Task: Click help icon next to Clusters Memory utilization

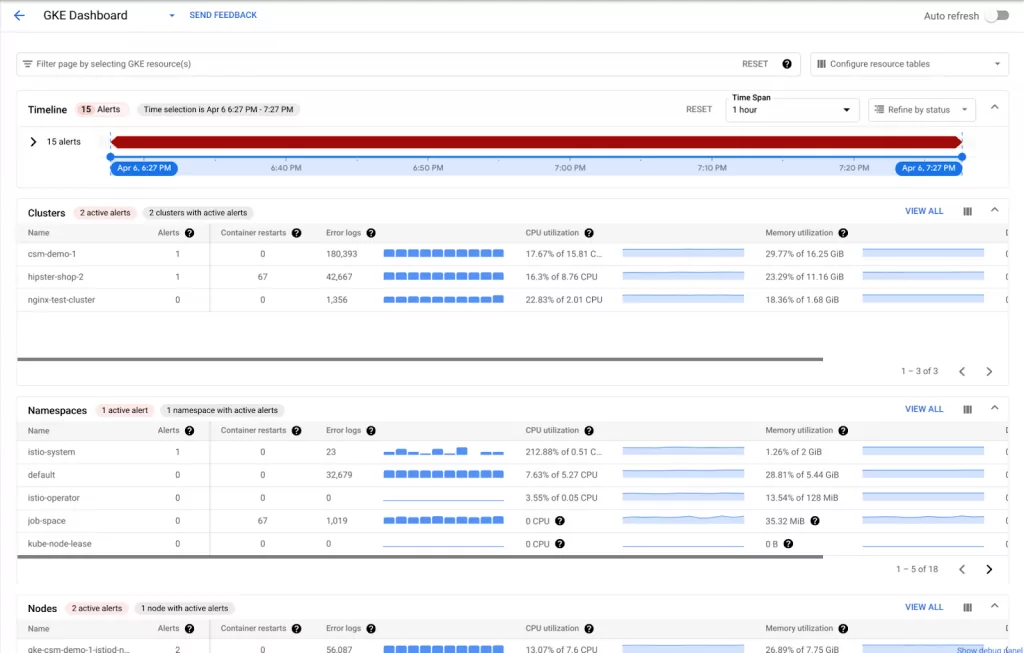Action: click(x=843, y=233)
